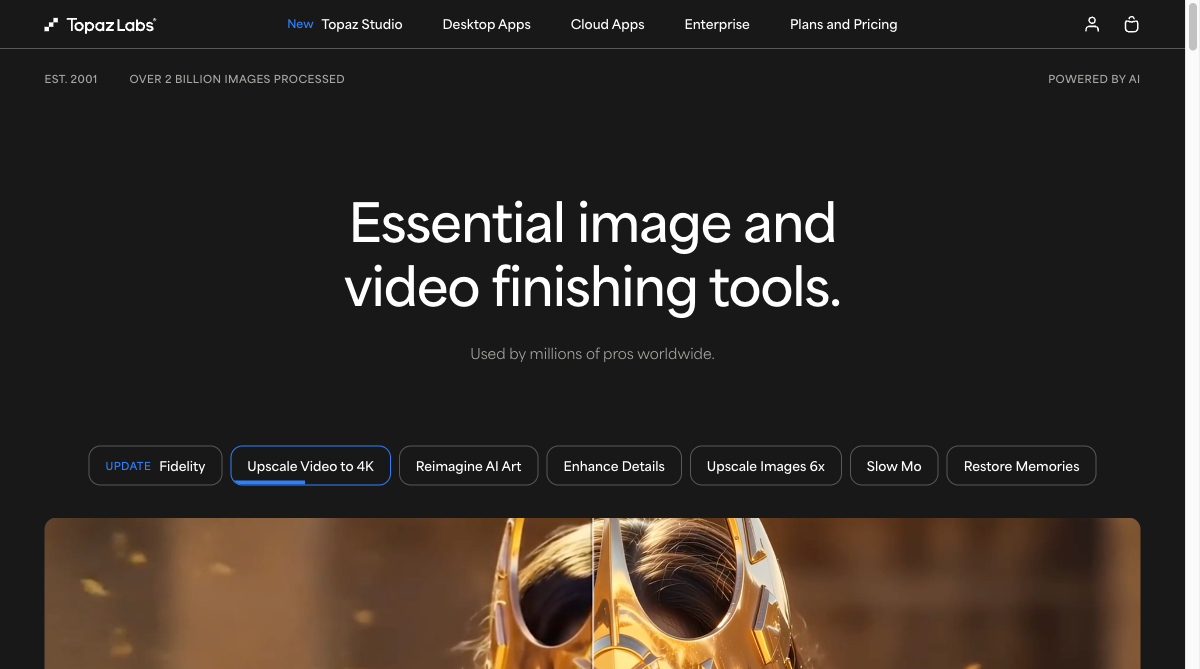Open the shopping bag cart icon
Screen dimensions: 1200x669
click(x=1131, y=24)
